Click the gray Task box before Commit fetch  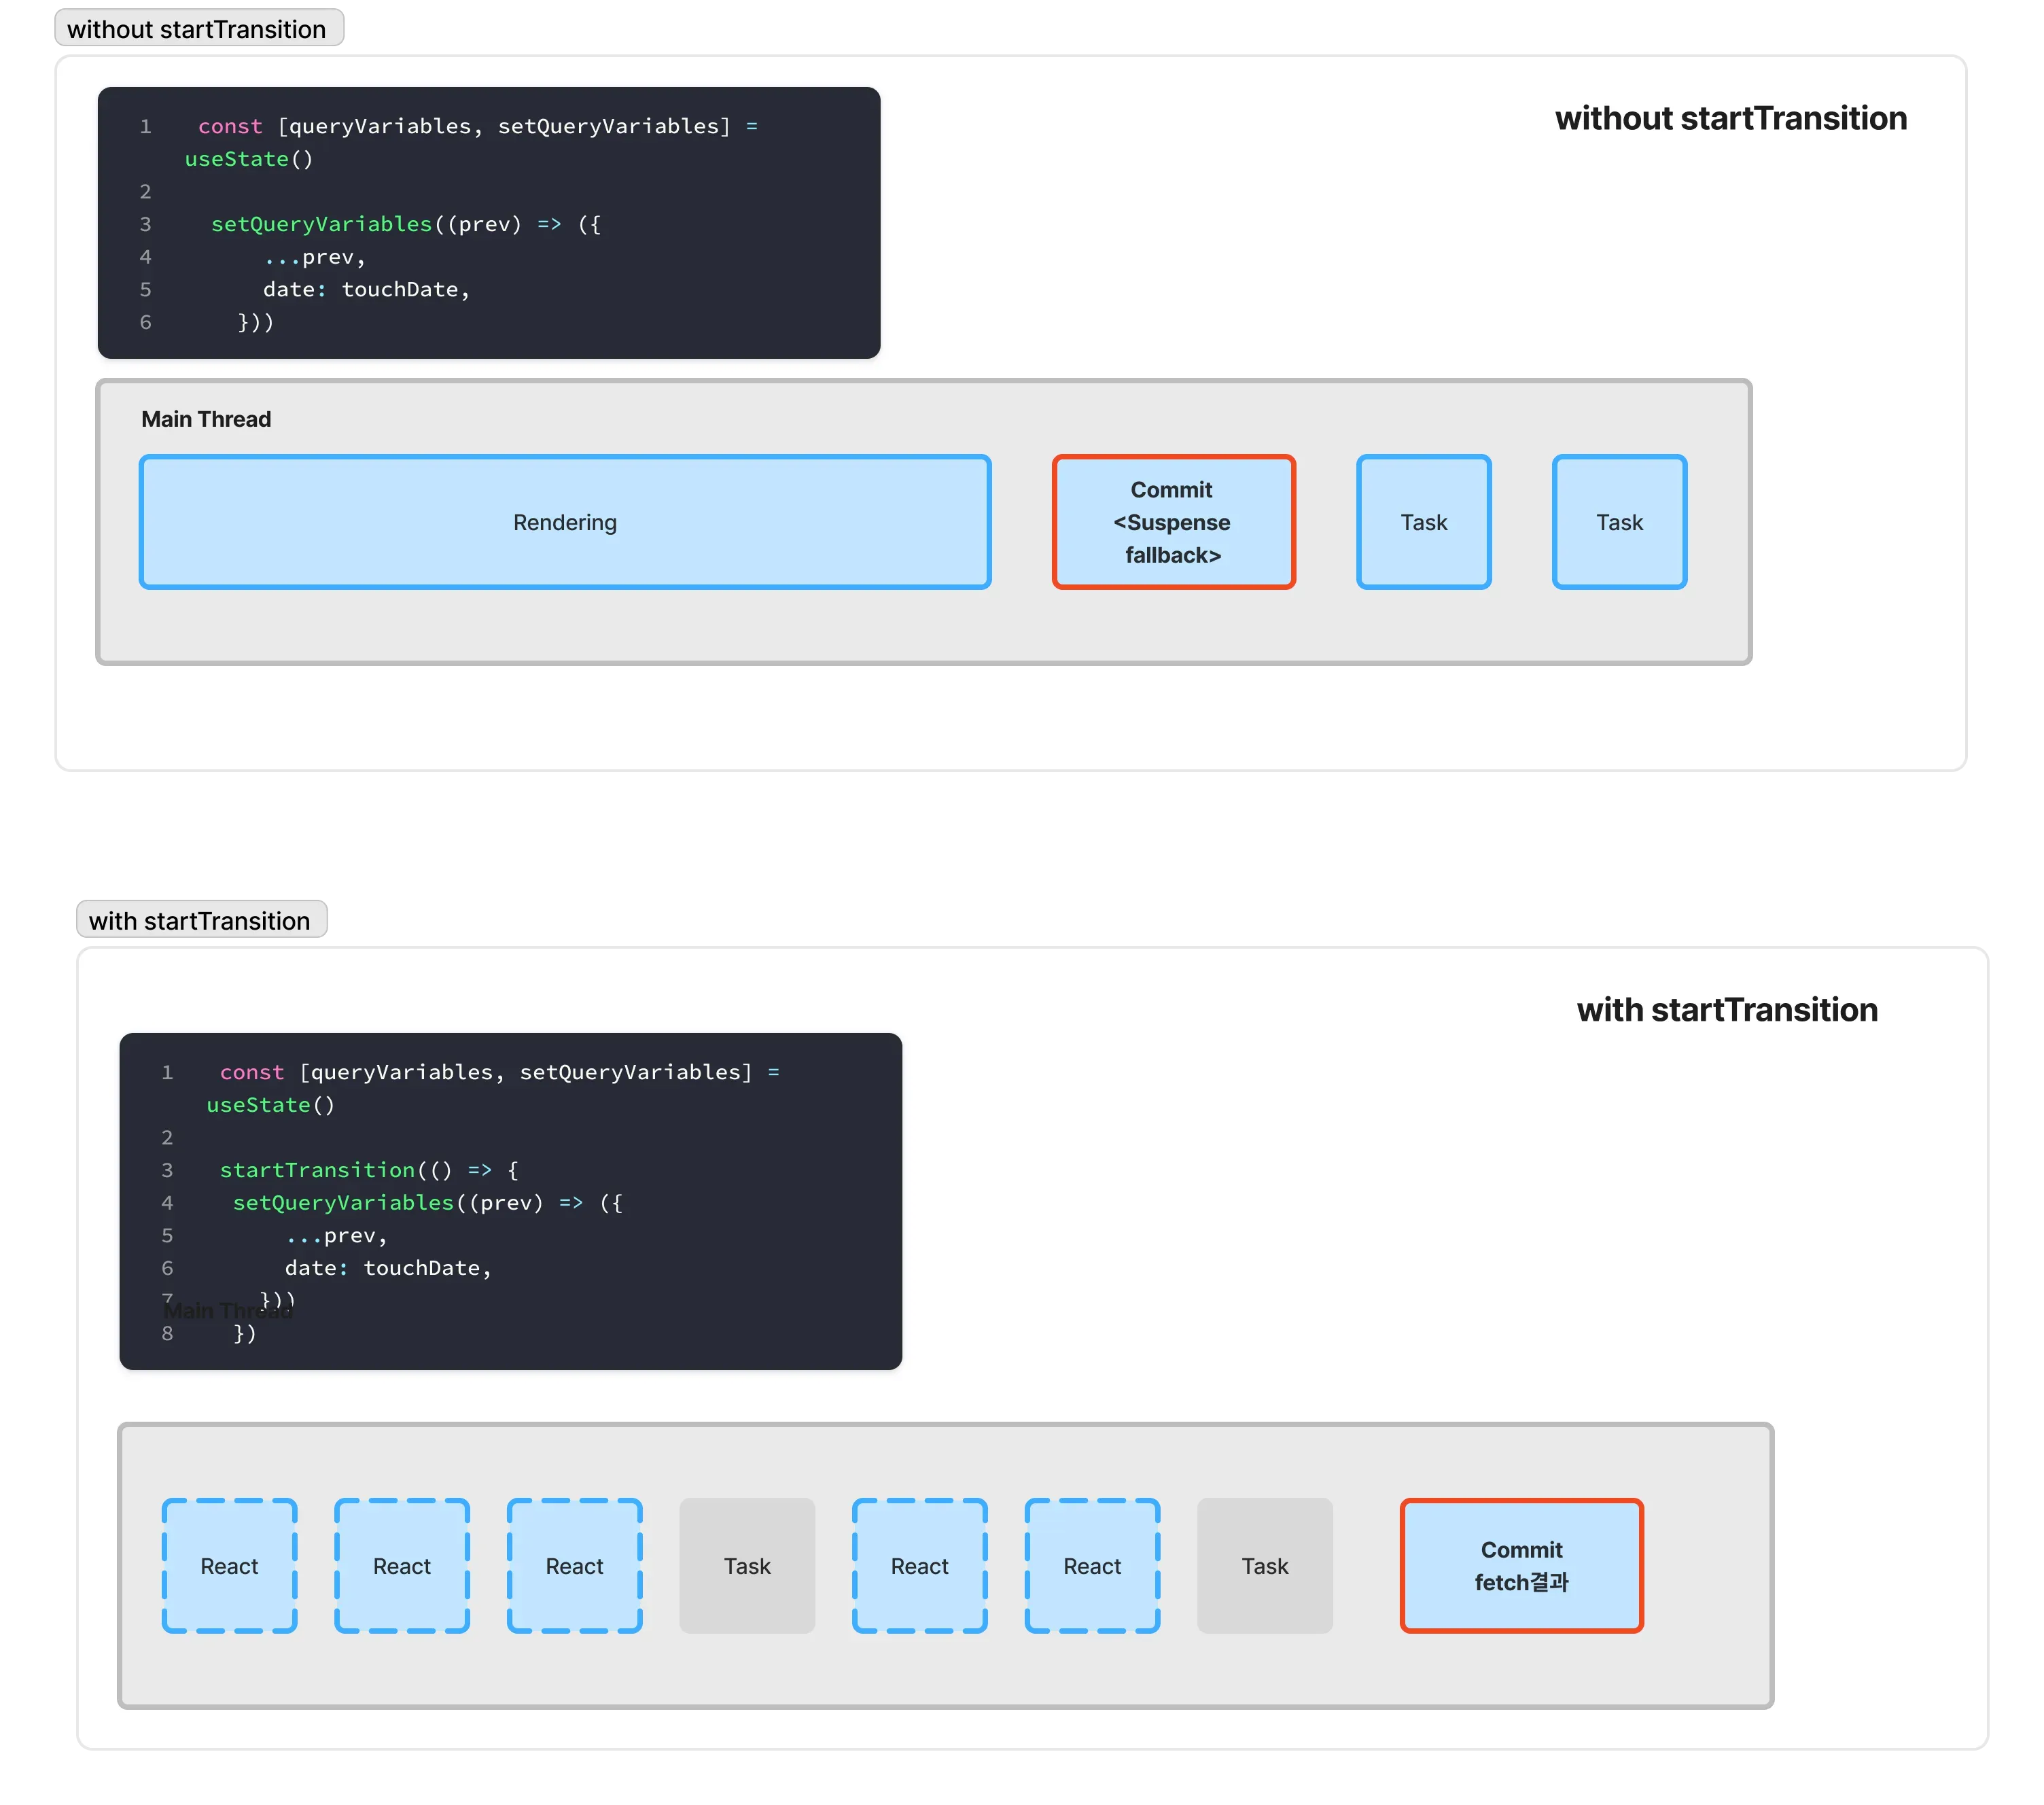click(1264, 1565)
